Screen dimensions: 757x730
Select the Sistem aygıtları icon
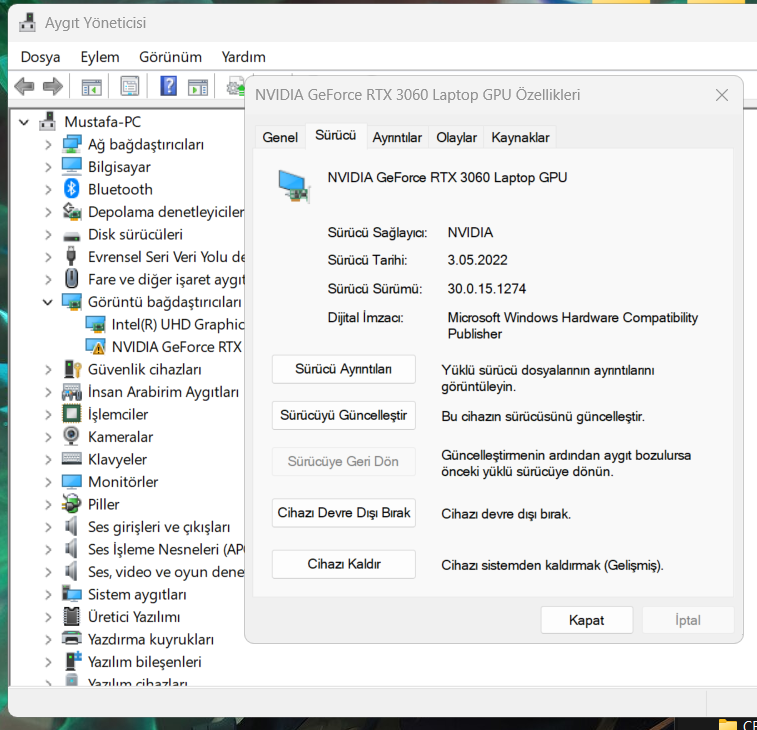tap(71, 594)
